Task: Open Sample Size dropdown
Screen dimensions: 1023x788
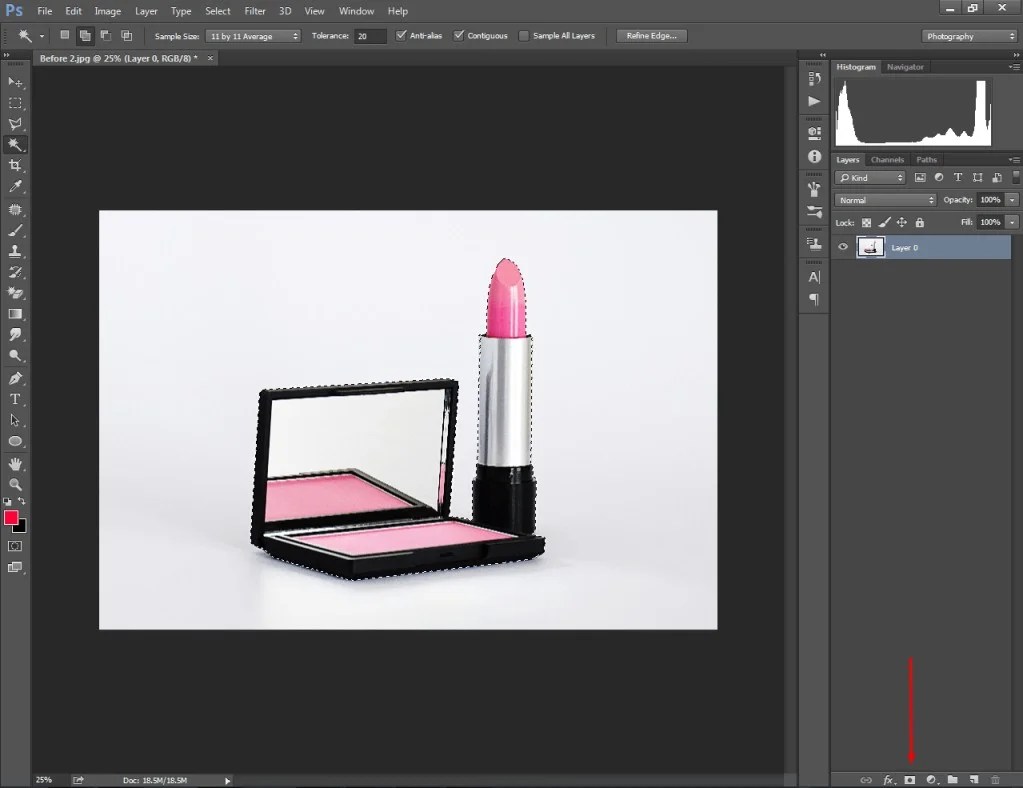Action: point(253,36)
